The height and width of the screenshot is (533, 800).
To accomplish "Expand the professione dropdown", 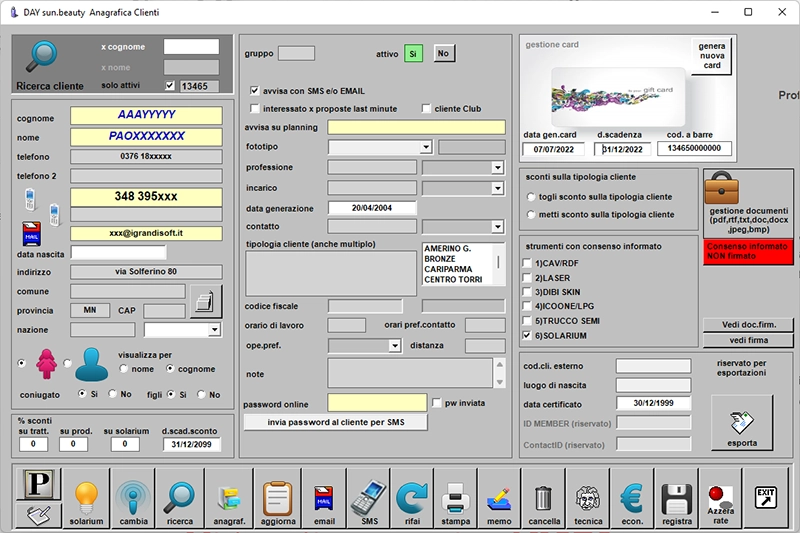I will point(497,168).
